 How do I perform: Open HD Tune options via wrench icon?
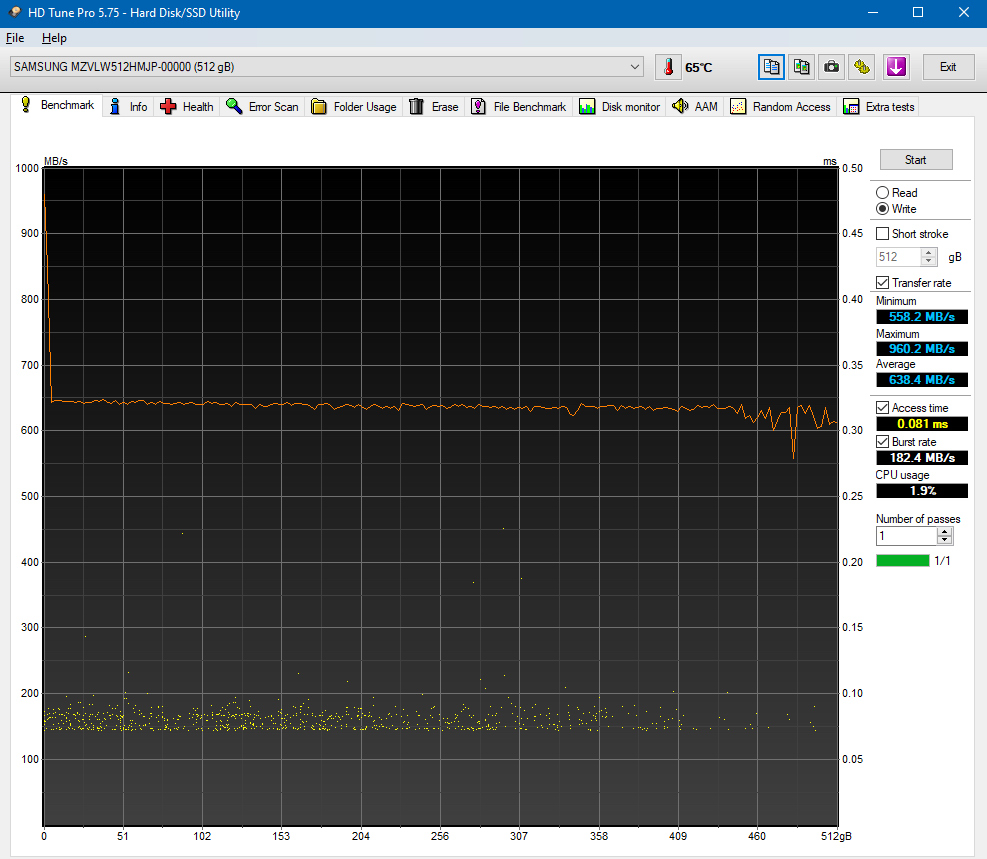[861, 66]
